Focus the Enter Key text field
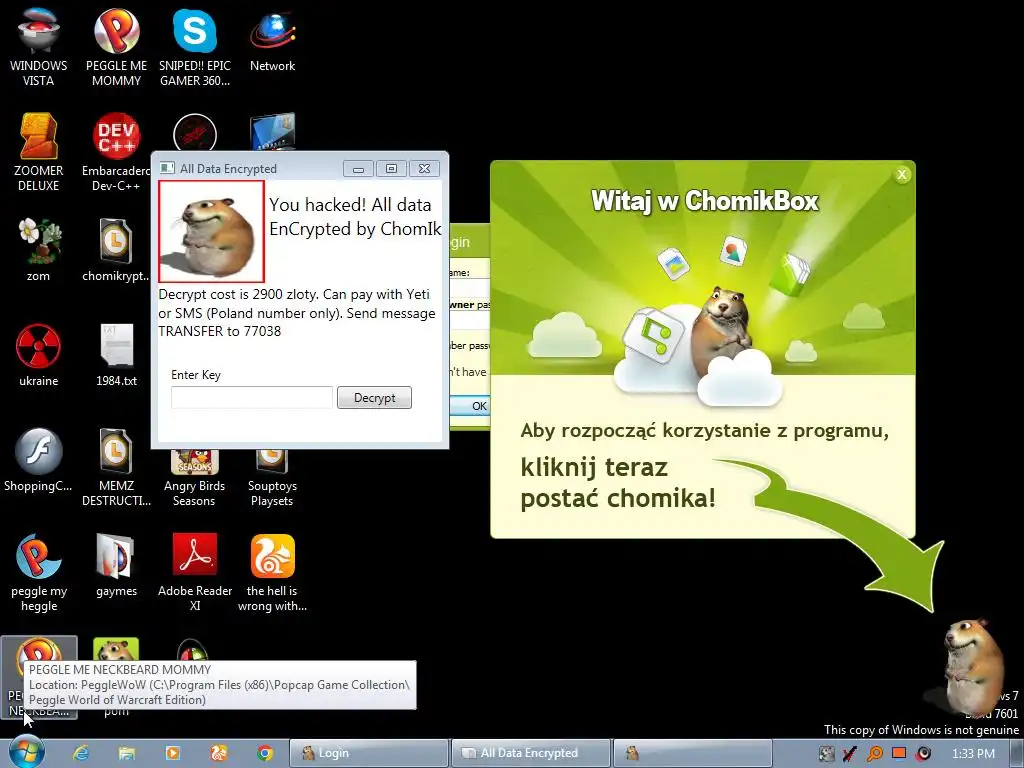 (252, 397)
